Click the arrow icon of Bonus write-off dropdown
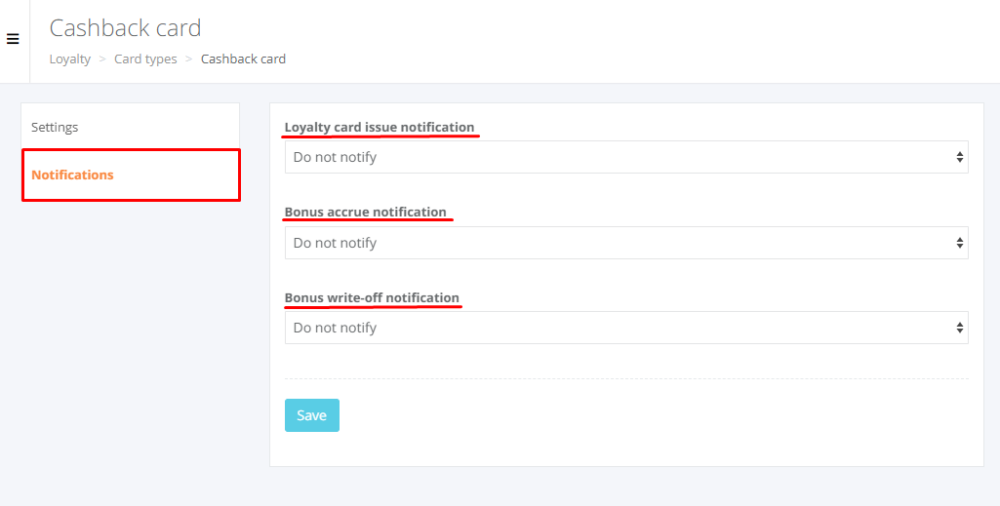 (960, 328)
